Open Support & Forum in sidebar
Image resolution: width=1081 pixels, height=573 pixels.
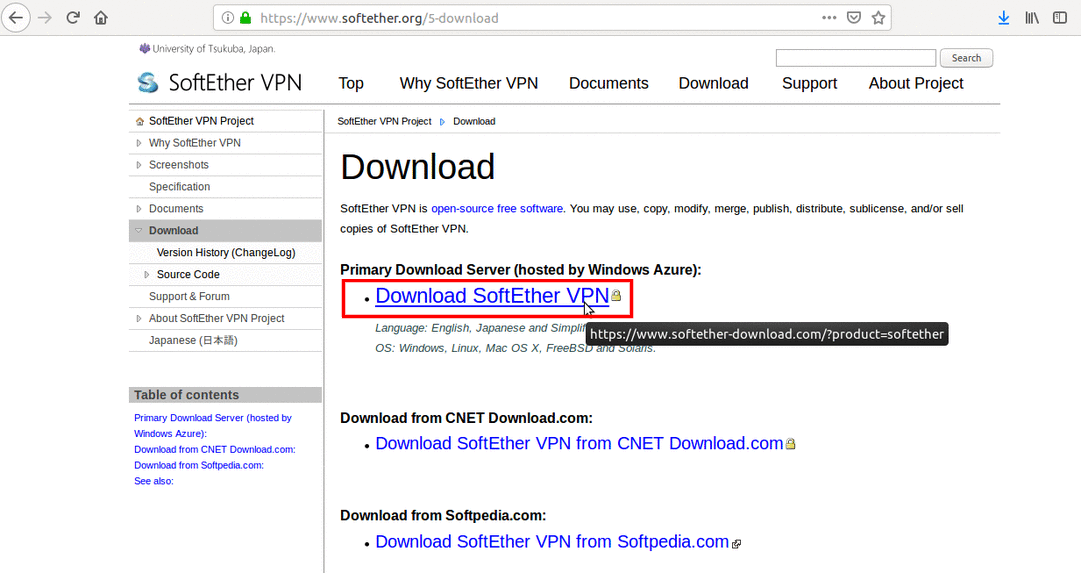click(189, 296)
